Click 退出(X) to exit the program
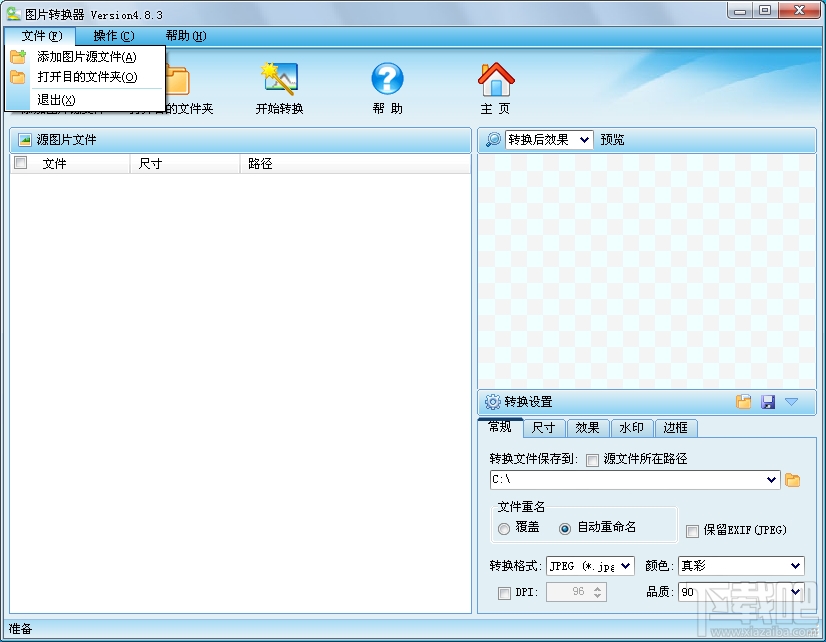The height and width of the screenshot is (642, 826). [55, 100]
